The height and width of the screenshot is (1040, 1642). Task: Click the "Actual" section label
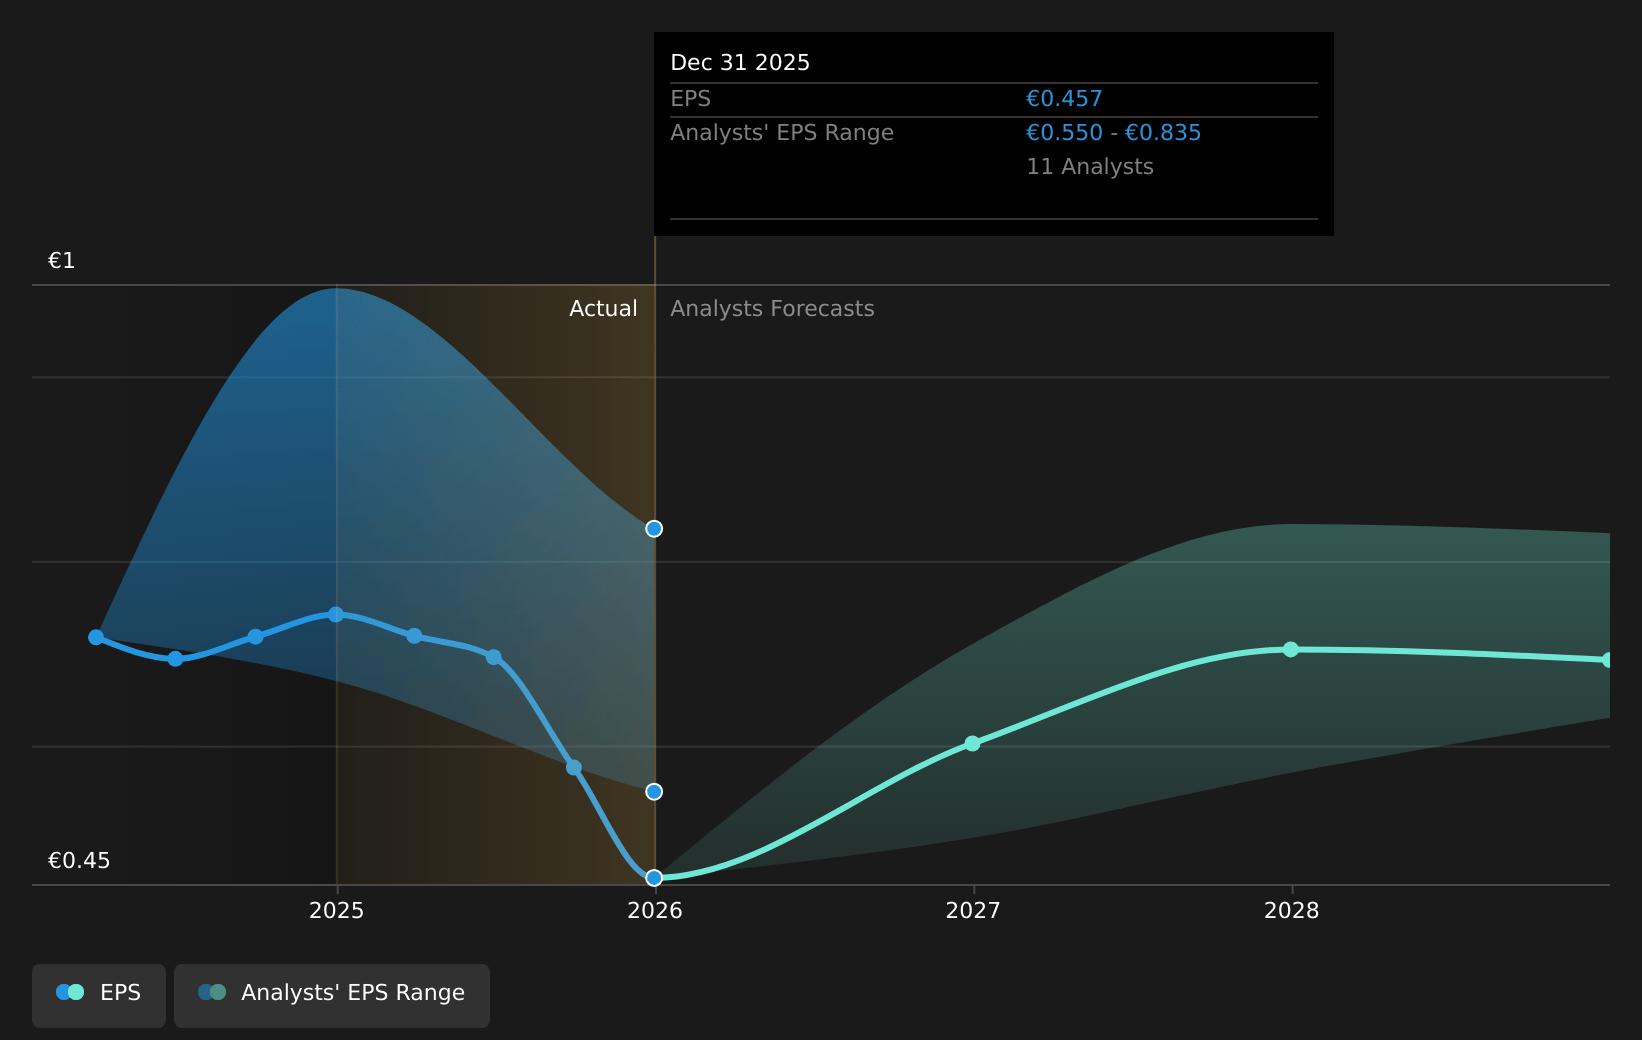[x=603, y=309]
